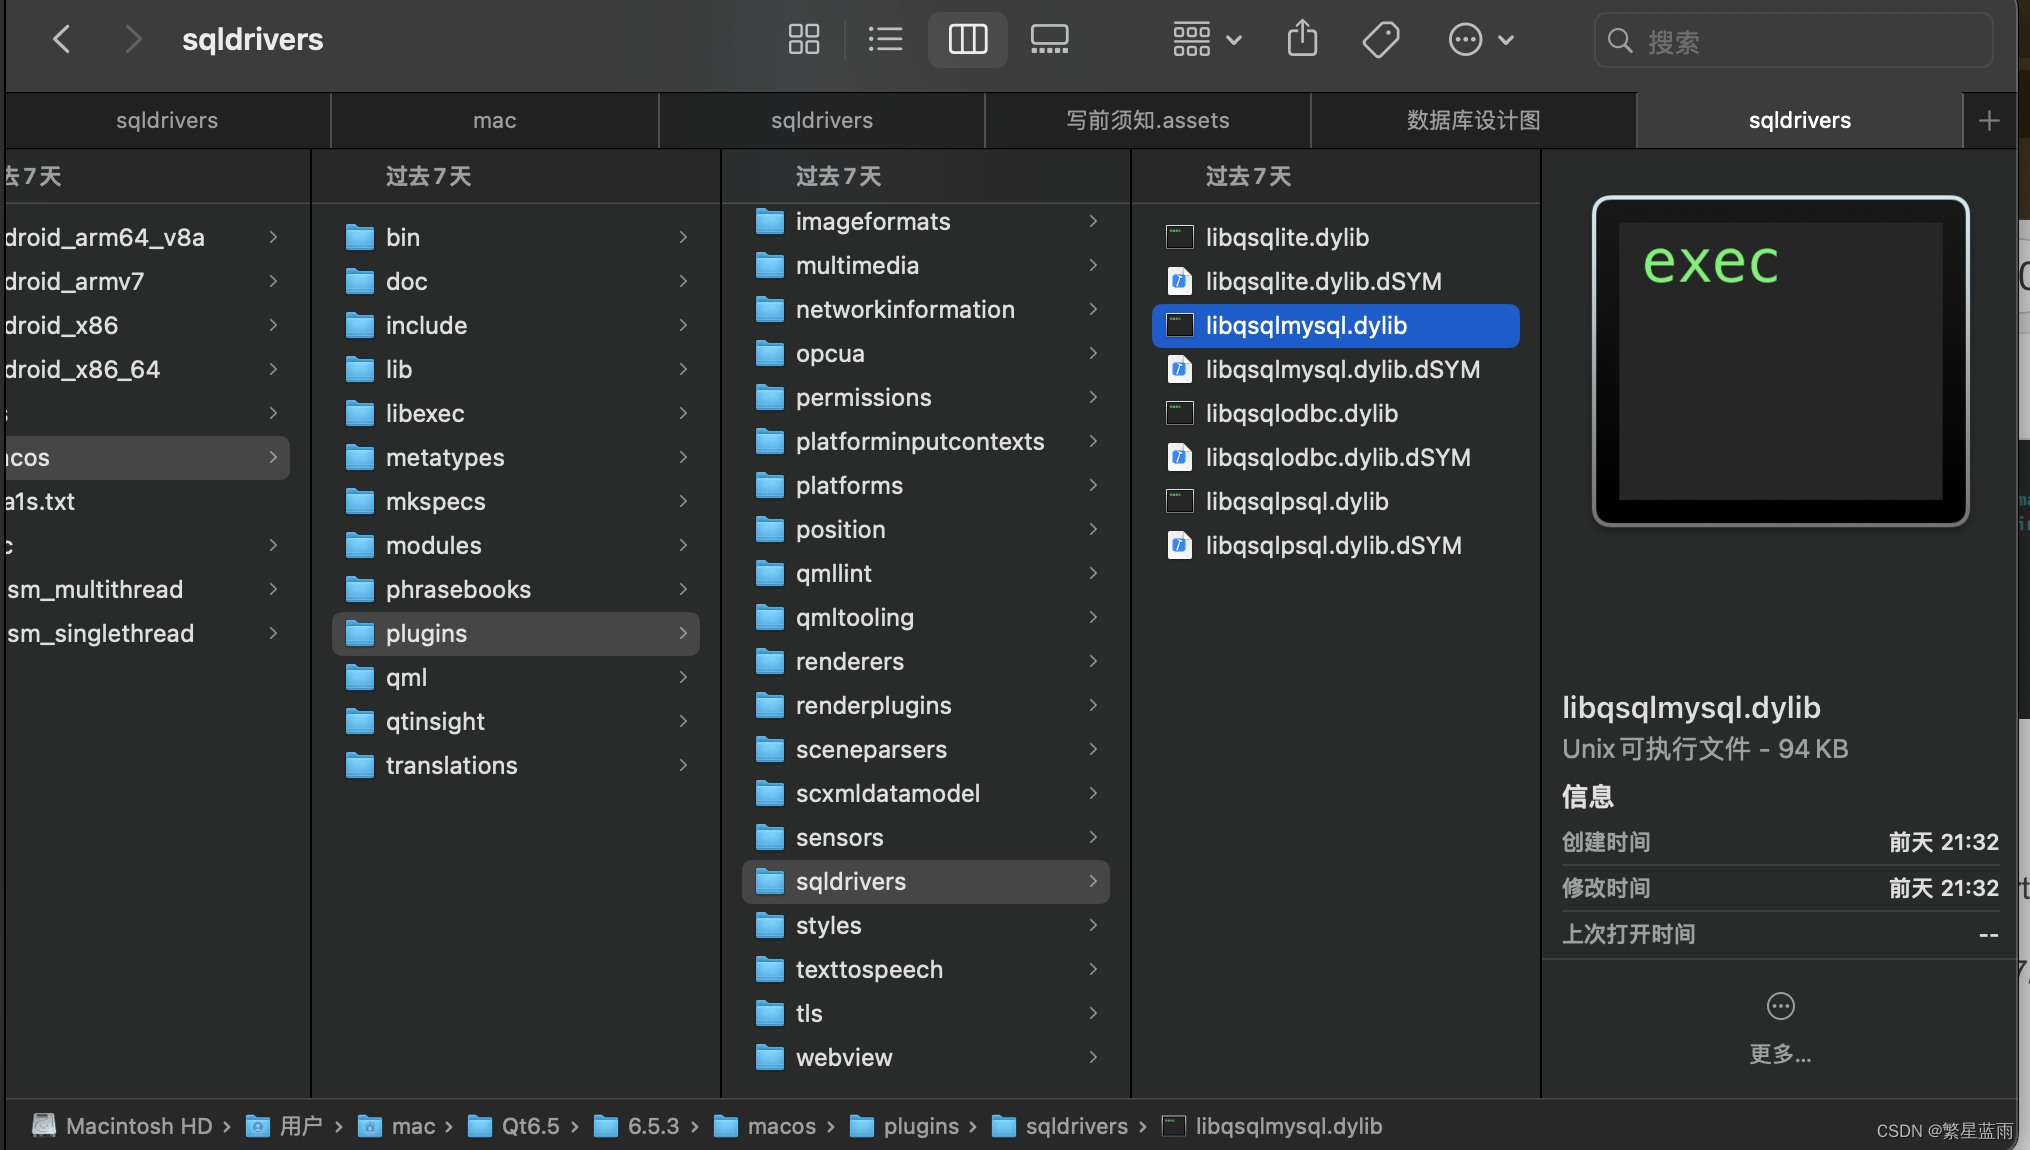Select libqsqlodbc.dylib file
This screenshot has height=1150, width=2030.
tap(1301, 413)
